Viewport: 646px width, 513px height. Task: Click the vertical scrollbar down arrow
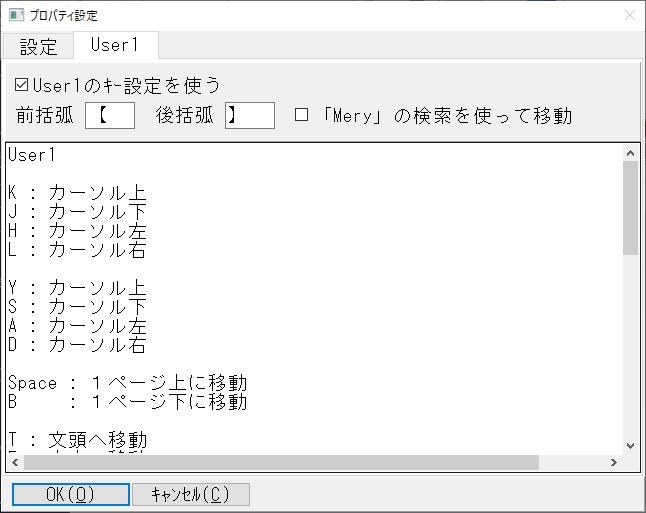(x=630, y=446)
